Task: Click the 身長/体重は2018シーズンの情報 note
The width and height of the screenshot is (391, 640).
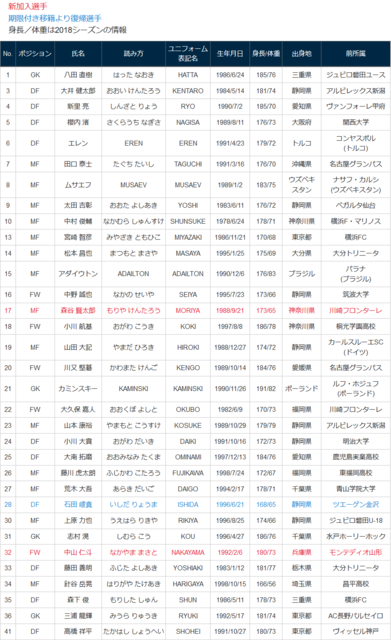Action: pyautogui.click(x=67, y=30)
